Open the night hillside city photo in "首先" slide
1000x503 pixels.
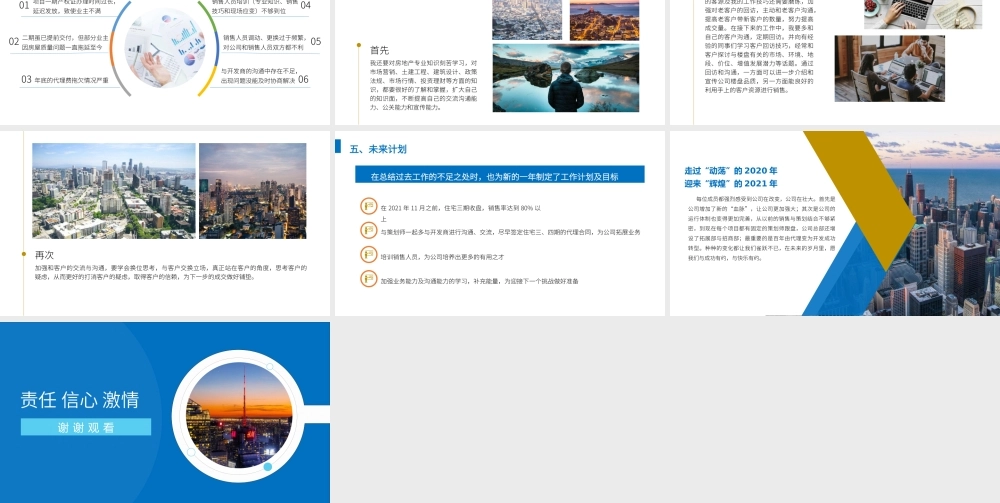pos(604,19)
